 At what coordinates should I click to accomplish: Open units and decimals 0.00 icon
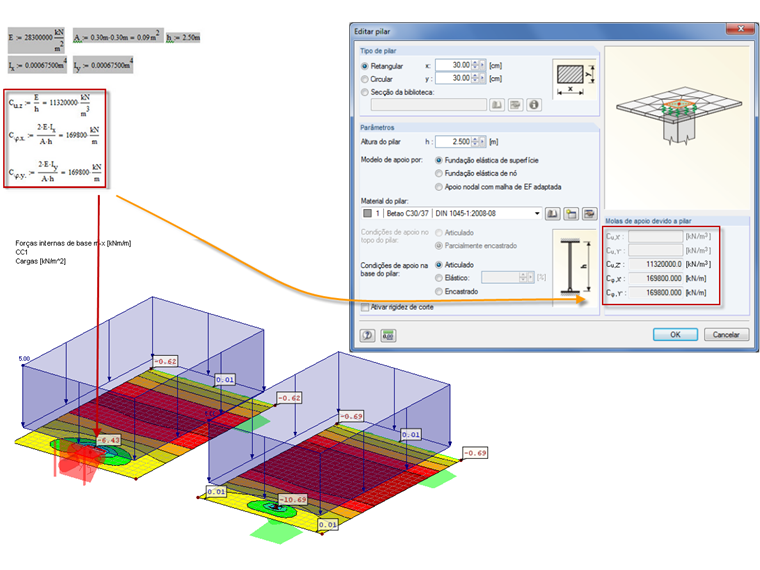(x=388, y=335)
